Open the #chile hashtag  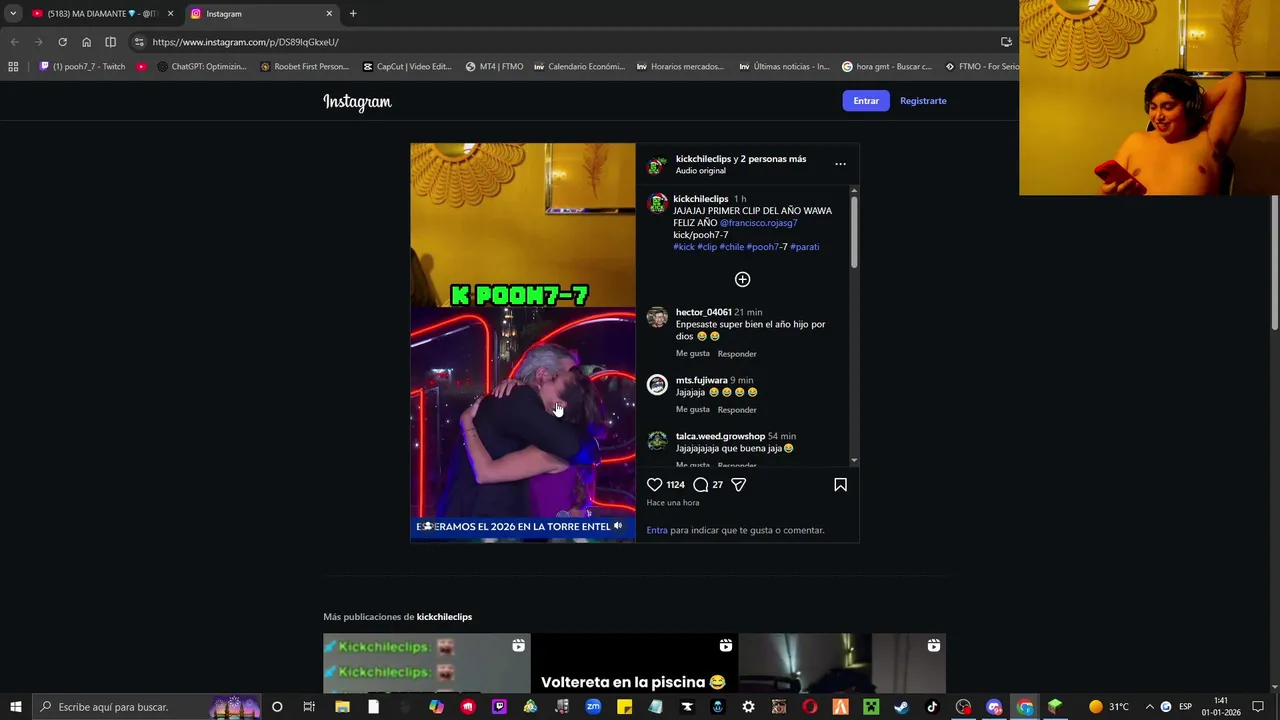click(731, 247)
